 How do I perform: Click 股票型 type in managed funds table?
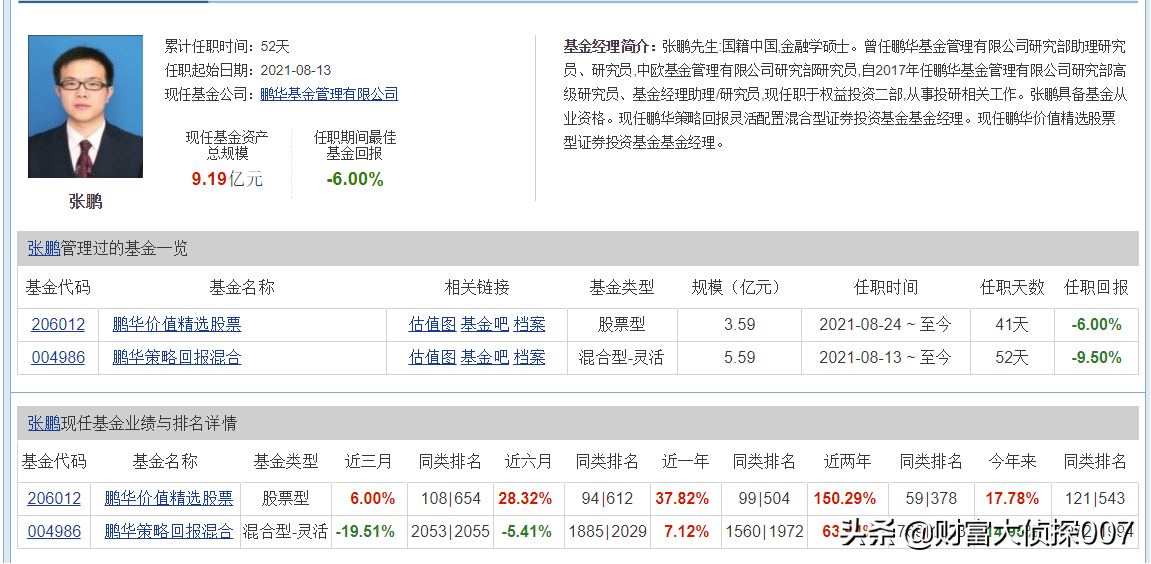[x=622, y=325]
